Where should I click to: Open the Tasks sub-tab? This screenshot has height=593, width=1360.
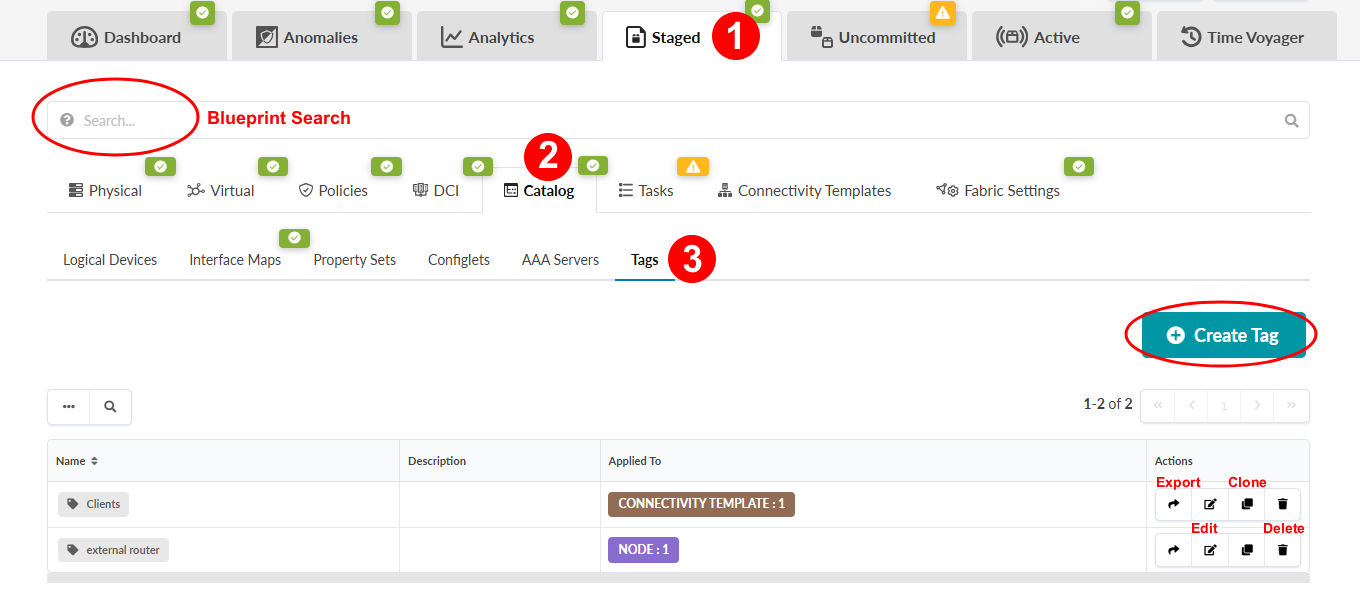646,190
